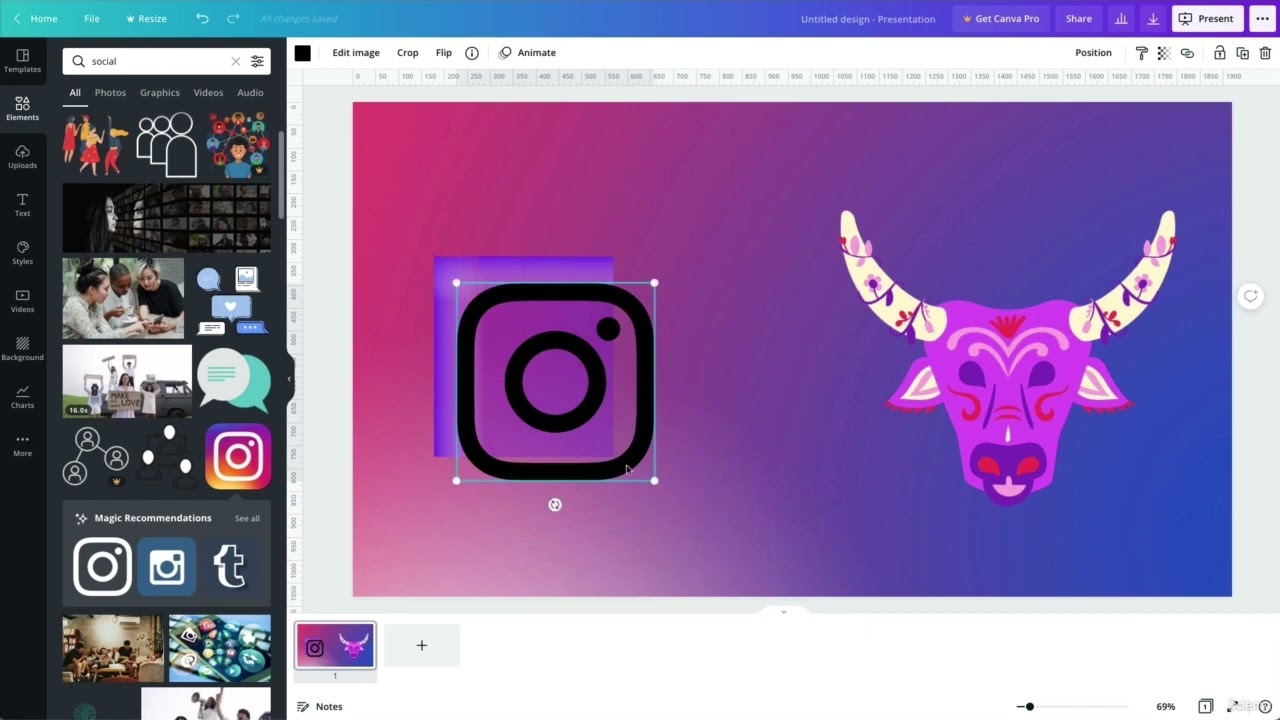Click the 69% zoom percentage
This screenshot has width=1280, height=720.
point(1166,706)
